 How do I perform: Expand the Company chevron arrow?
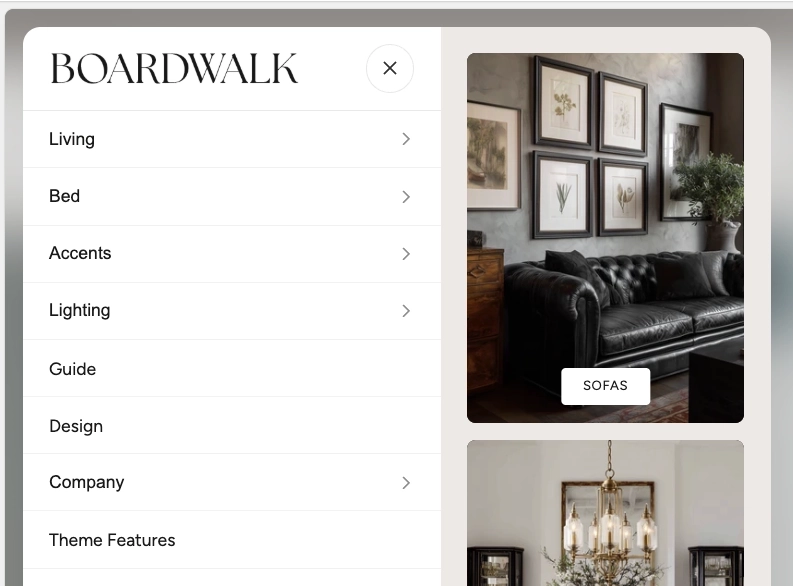point(406,483)
